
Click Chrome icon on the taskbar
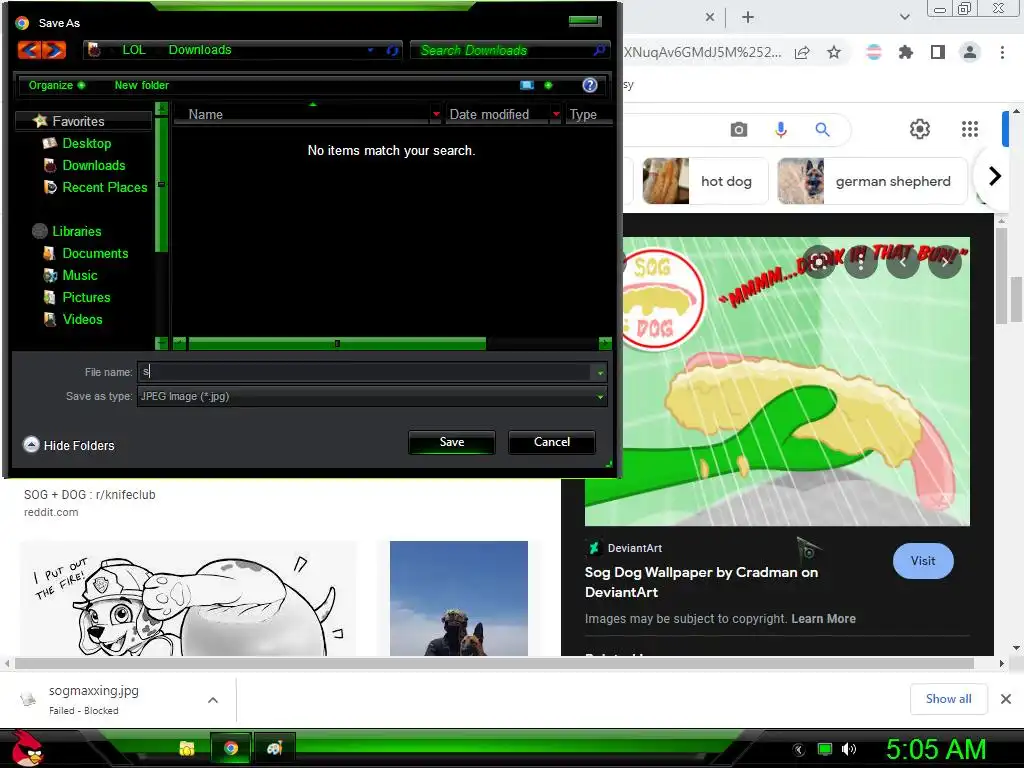pyautogui.click(x=231, y=748)
